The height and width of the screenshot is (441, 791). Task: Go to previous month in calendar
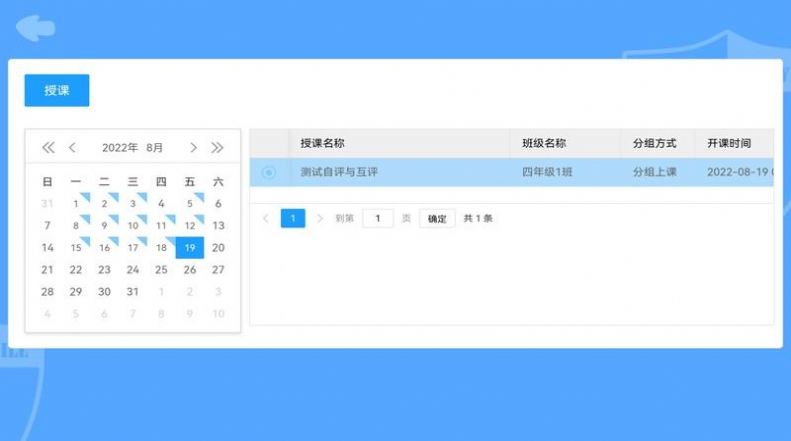pyautogui.click(x=72, y=148)
